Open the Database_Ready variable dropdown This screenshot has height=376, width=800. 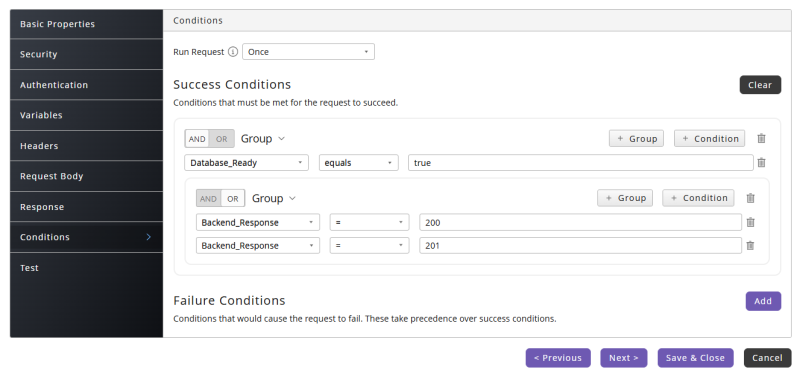[x=246, y=163]
